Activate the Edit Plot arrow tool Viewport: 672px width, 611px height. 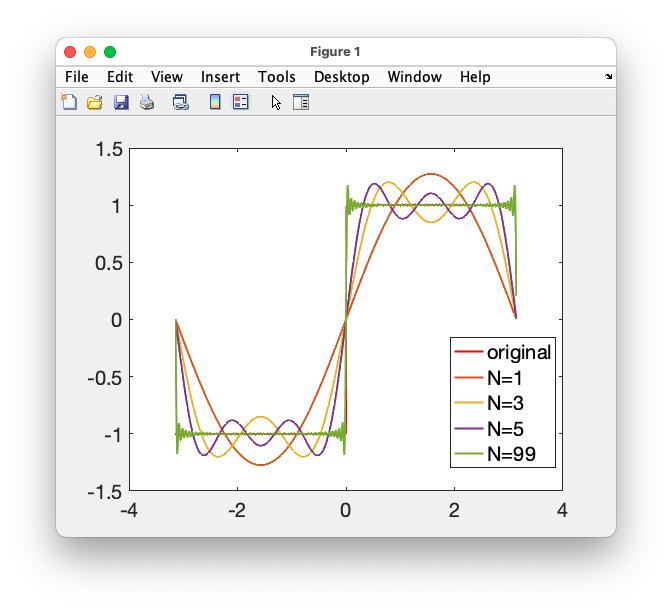click(x=276, y=103)
